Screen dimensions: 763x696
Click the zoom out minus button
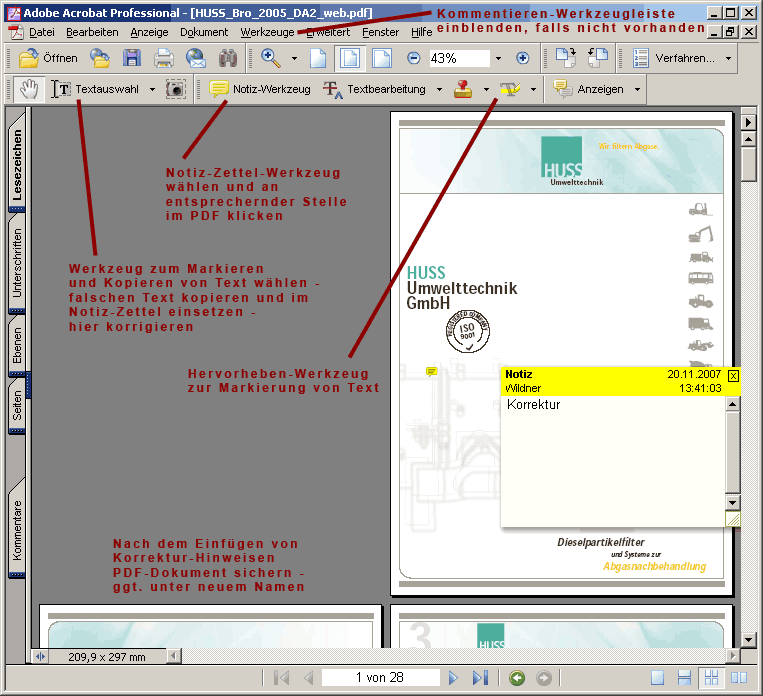point(412,58)
